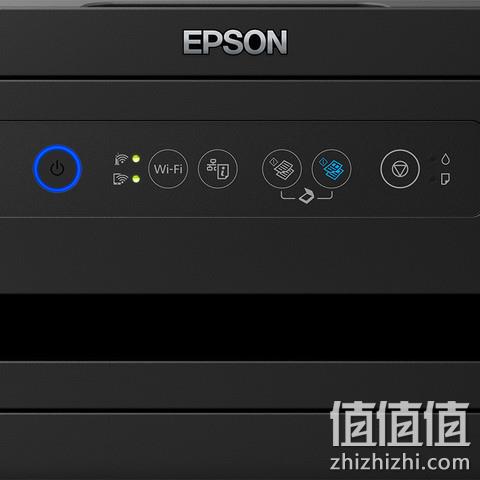Click the lower Wi-Fi Direct icon
This screenshot has width=480, height=480.
tap(120, 179)
